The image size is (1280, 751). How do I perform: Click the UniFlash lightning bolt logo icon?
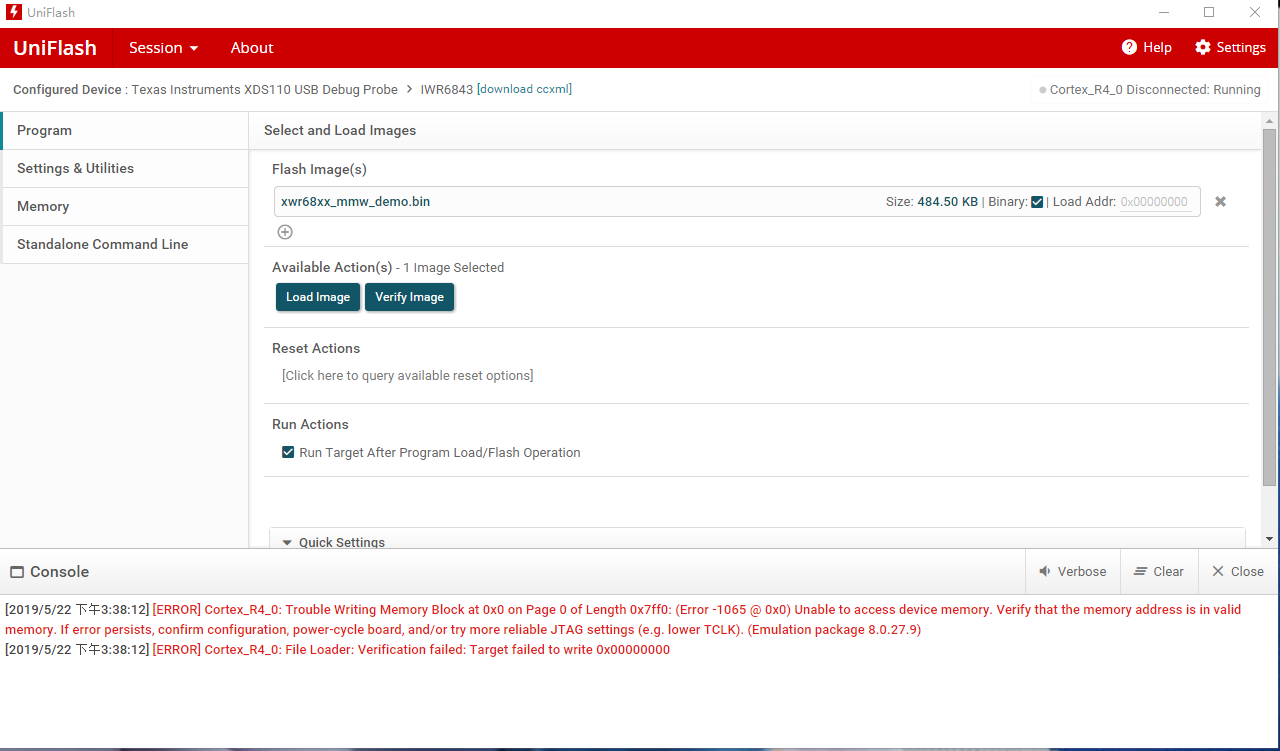(11, 12)
